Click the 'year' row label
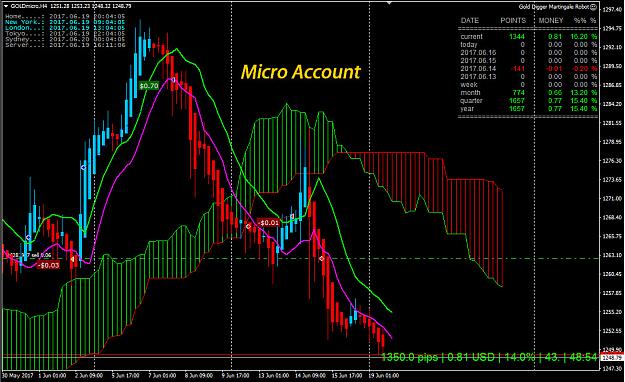625x382 pixels. pos(467,108)
